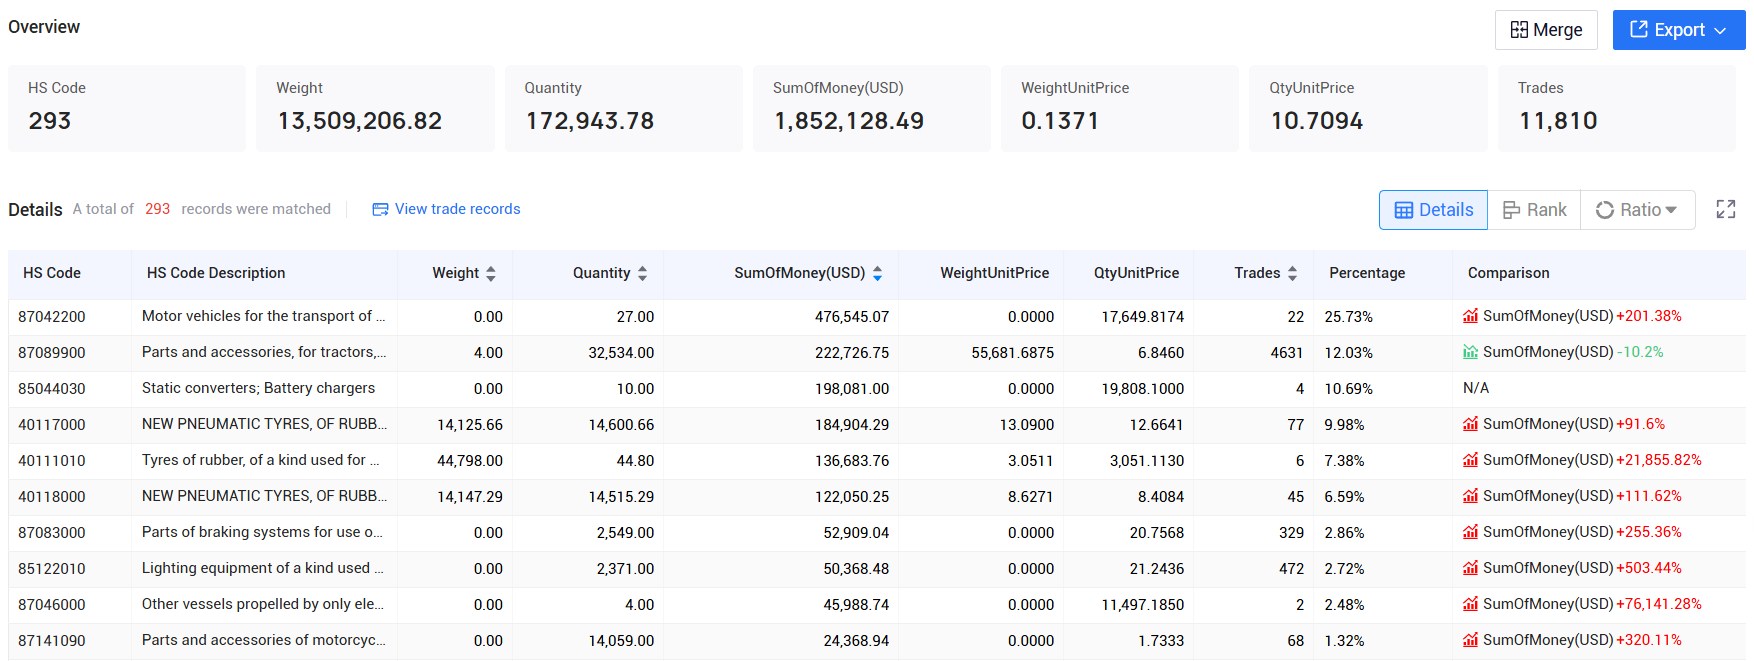This screenshot has height=661, width=1754.
Task: Open the Ratio dropdown
Action: [x=1637, y=210]
